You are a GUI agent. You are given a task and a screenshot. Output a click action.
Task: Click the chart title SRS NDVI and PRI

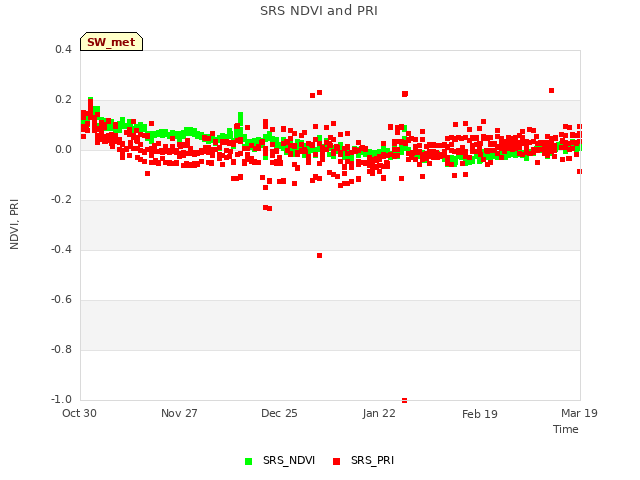[319, 11]
